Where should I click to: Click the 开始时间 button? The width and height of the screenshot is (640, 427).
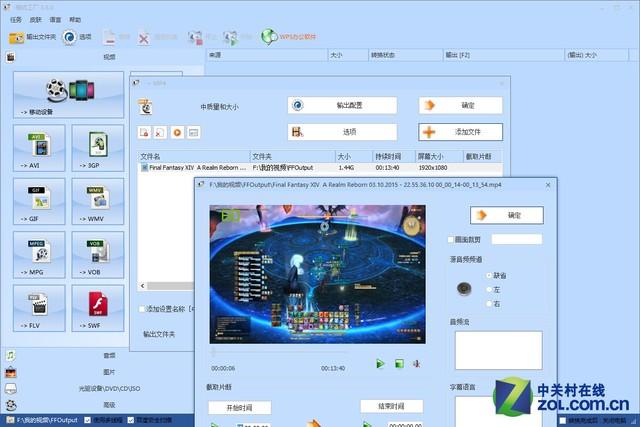click(x=240, y=407)
